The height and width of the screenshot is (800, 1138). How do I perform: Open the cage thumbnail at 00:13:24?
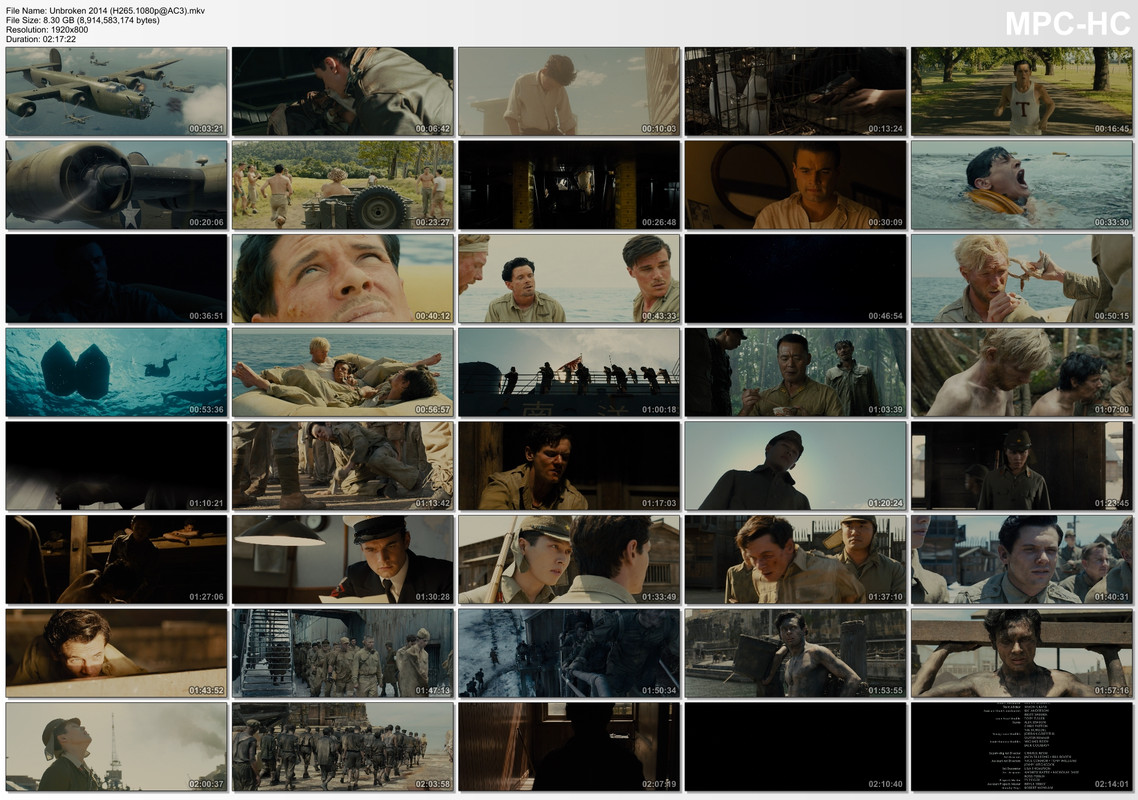click(795, 91)
